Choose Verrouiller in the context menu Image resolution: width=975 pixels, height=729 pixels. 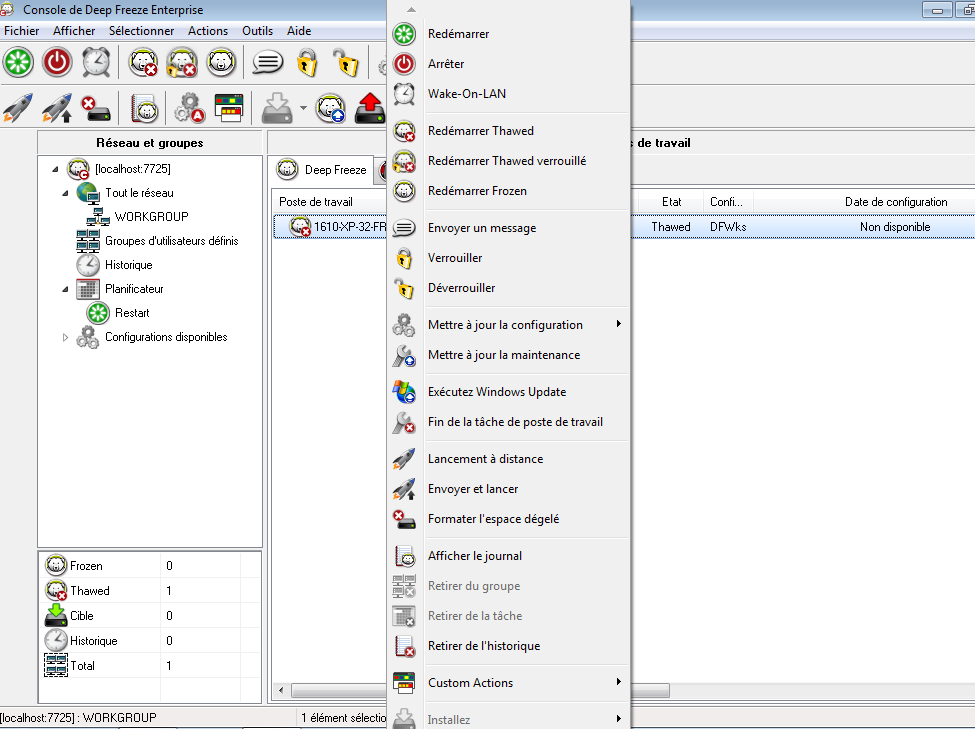coord(509,258)
